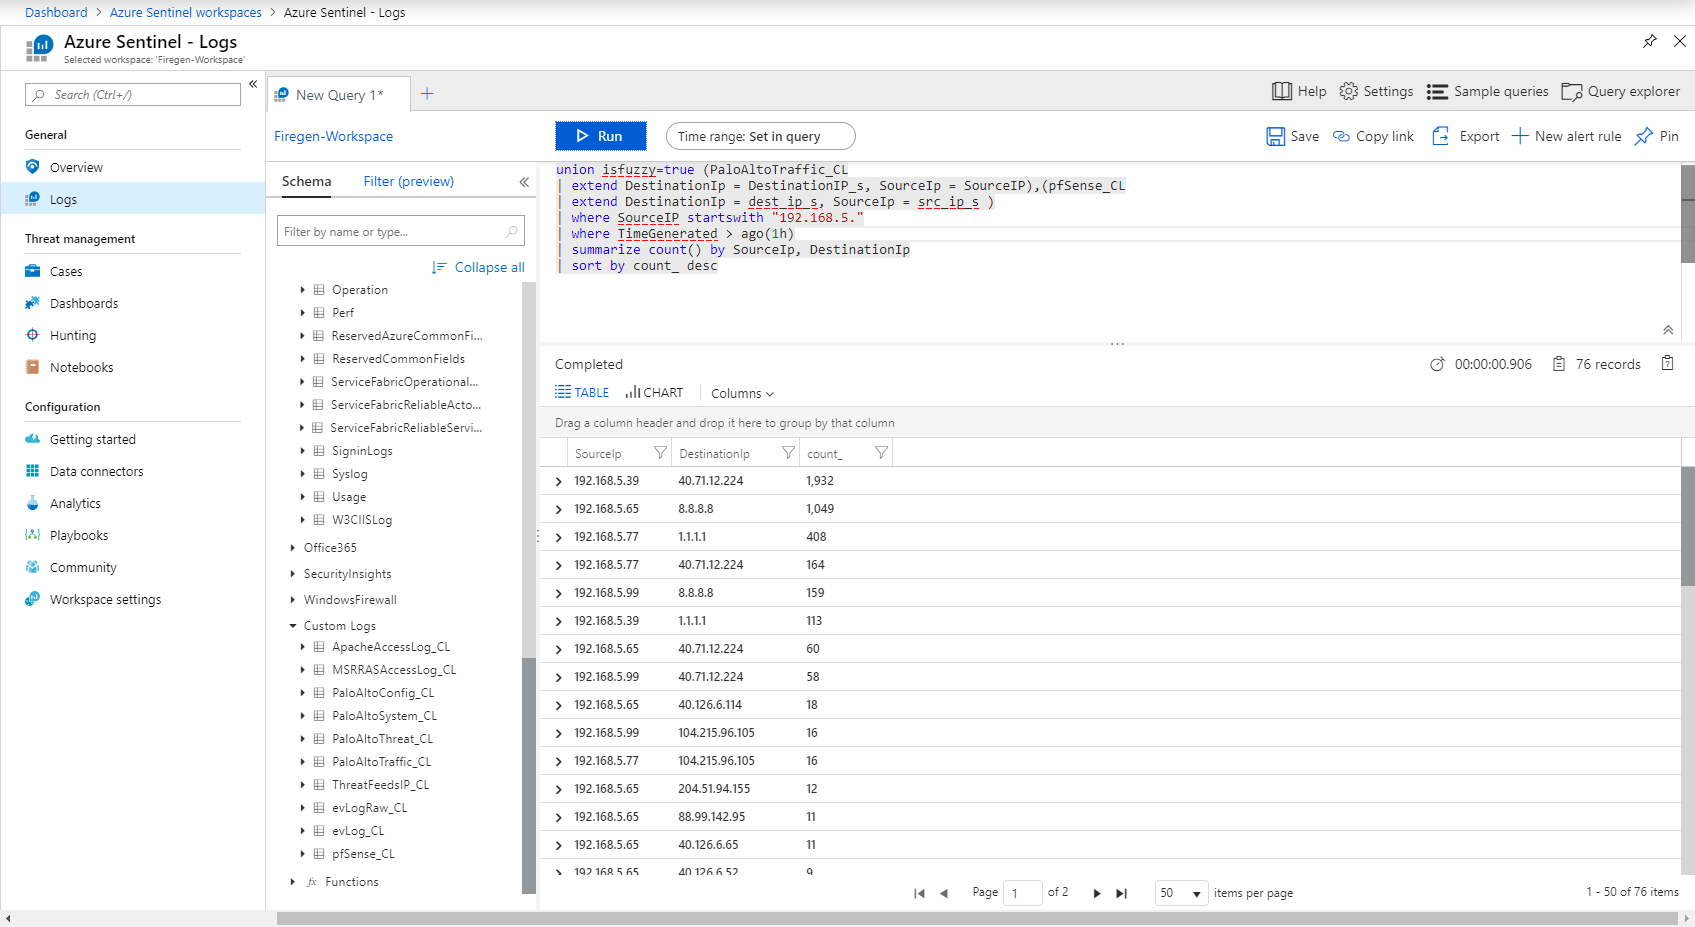
Task: Filter the count_ column funnel icon
Action: (881, 453)
